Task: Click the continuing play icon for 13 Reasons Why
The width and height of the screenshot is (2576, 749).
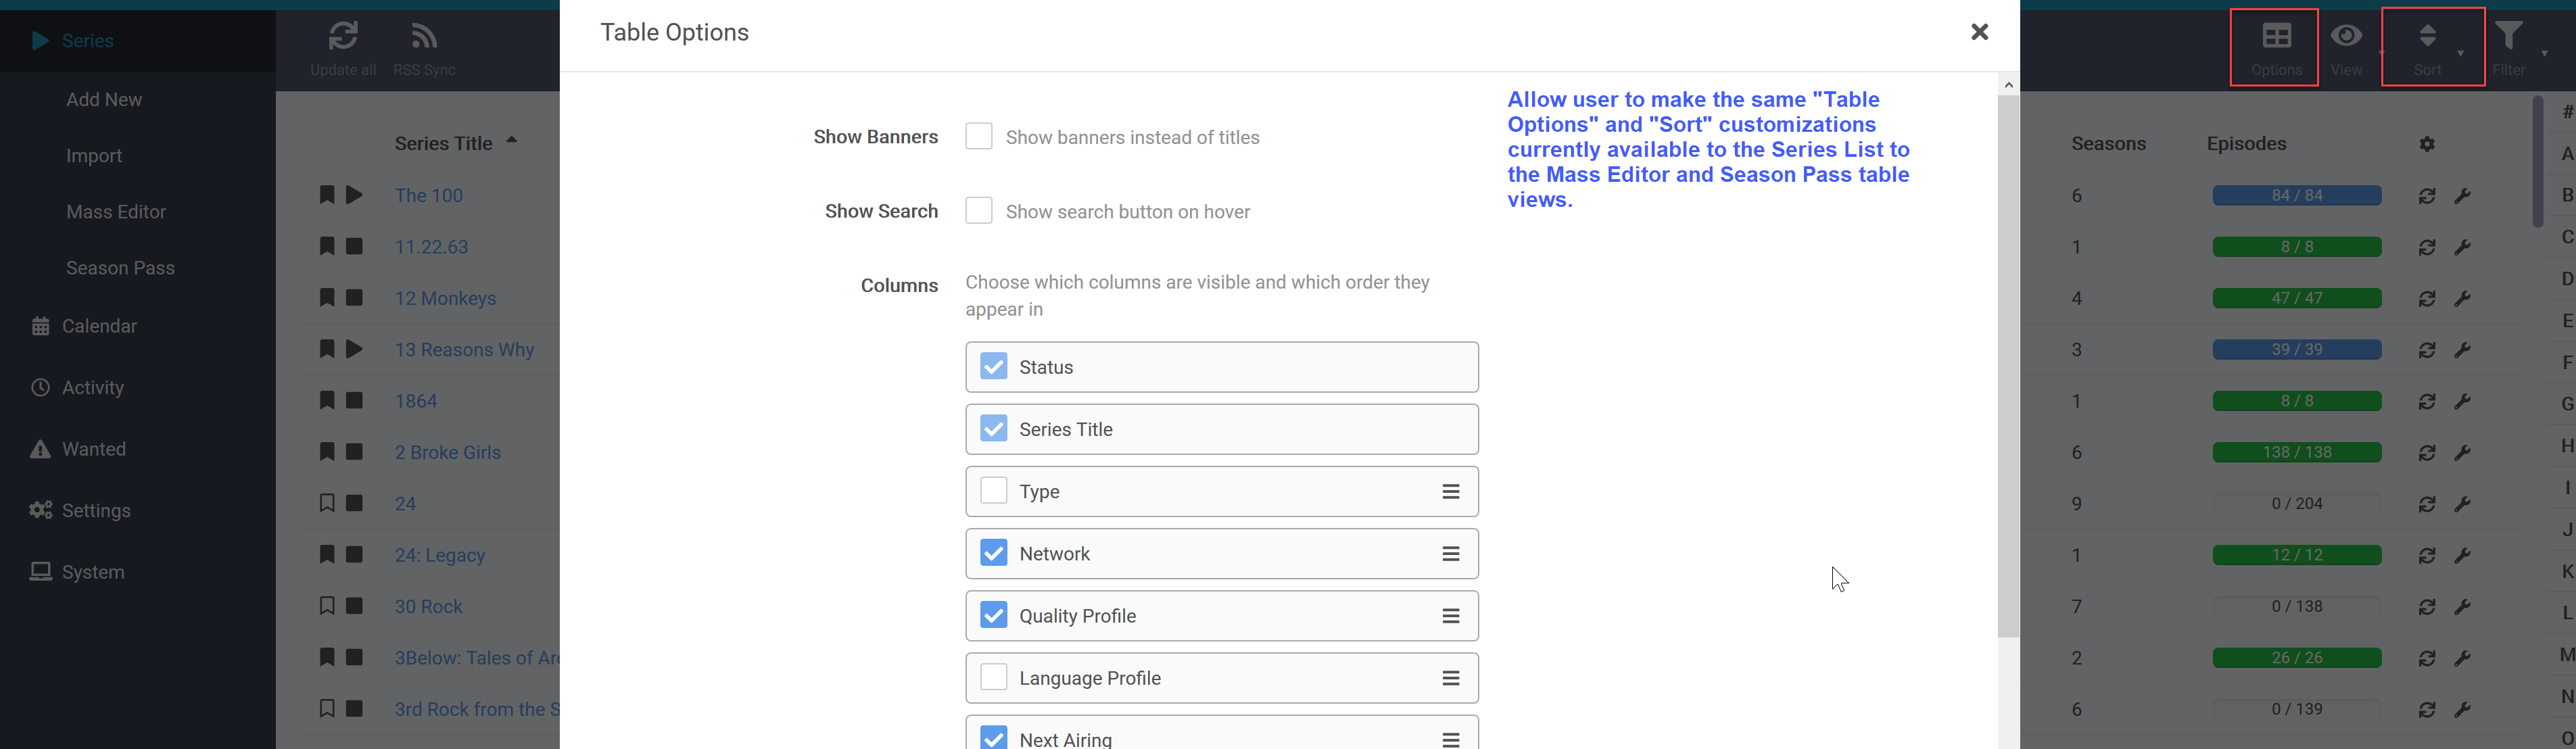Action: pos(354,349)
